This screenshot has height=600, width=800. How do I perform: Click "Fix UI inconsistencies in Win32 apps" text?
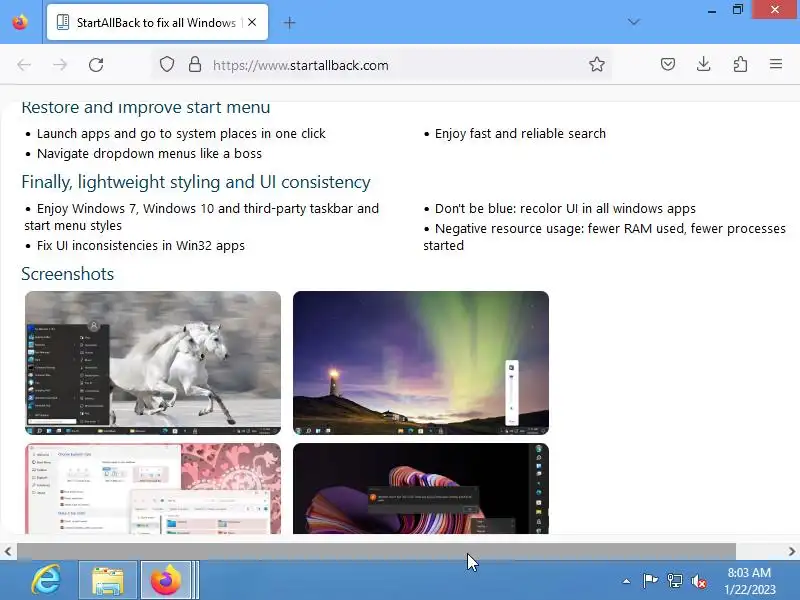tap(141, 246)
